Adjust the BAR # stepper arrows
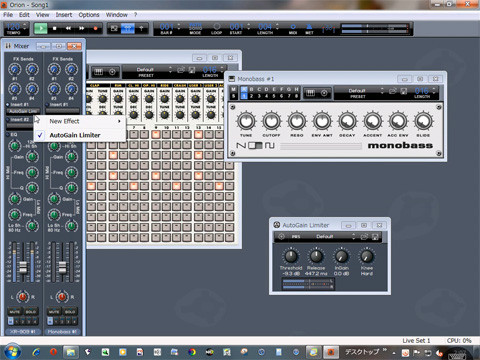The height and width of the screenshot is (360, 480). [x=179, y=27]
